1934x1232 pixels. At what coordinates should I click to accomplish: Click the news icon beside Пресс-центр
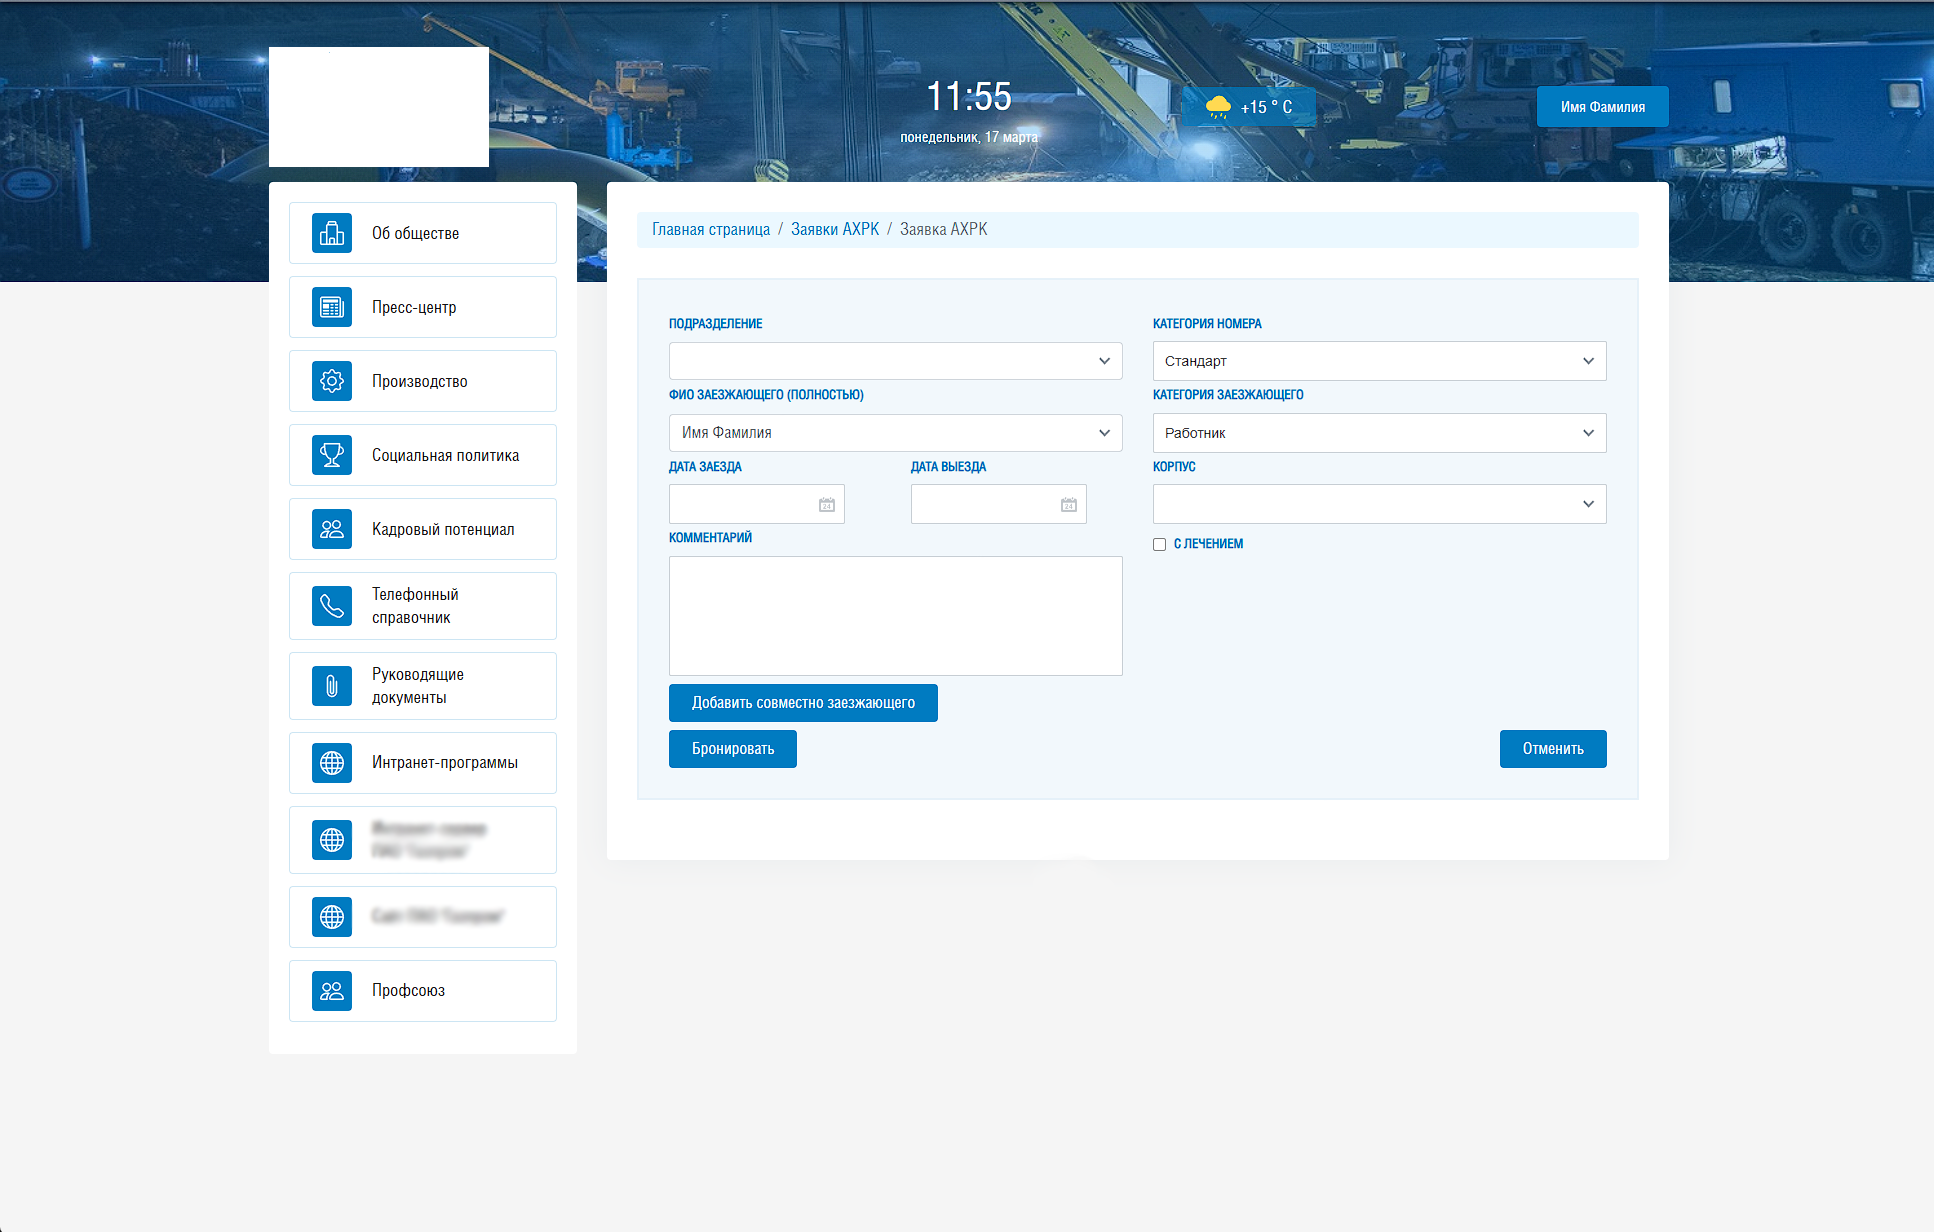tap(331, 307)
